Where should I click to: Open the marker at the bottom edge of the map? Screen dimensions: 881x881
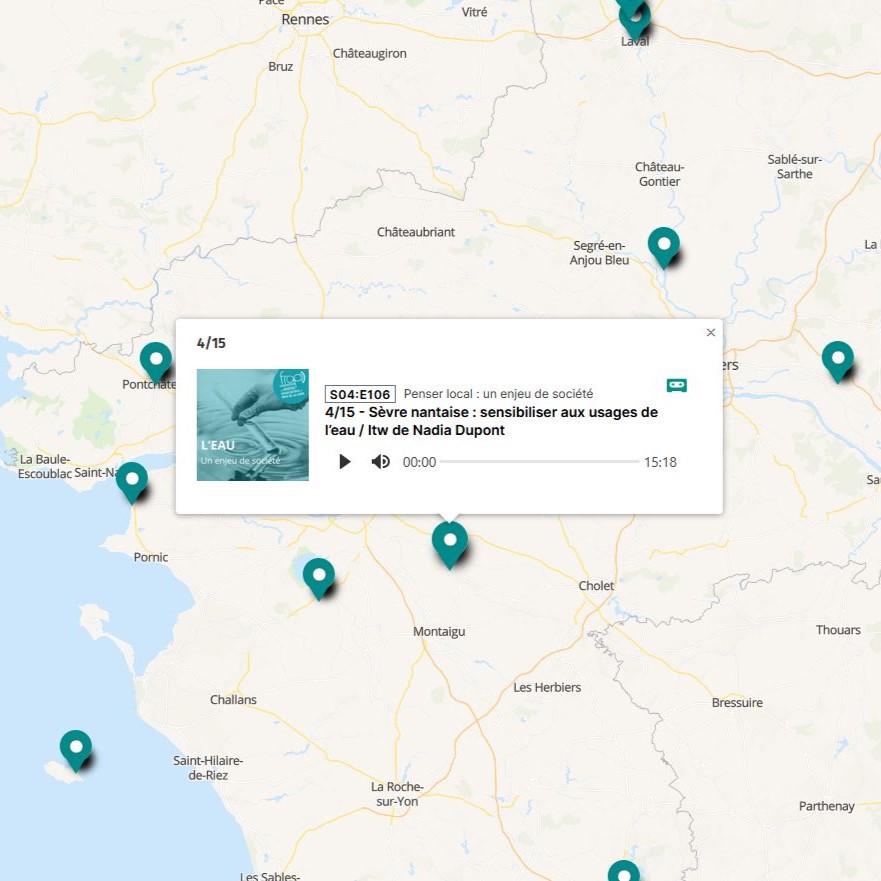click(623, 872)
